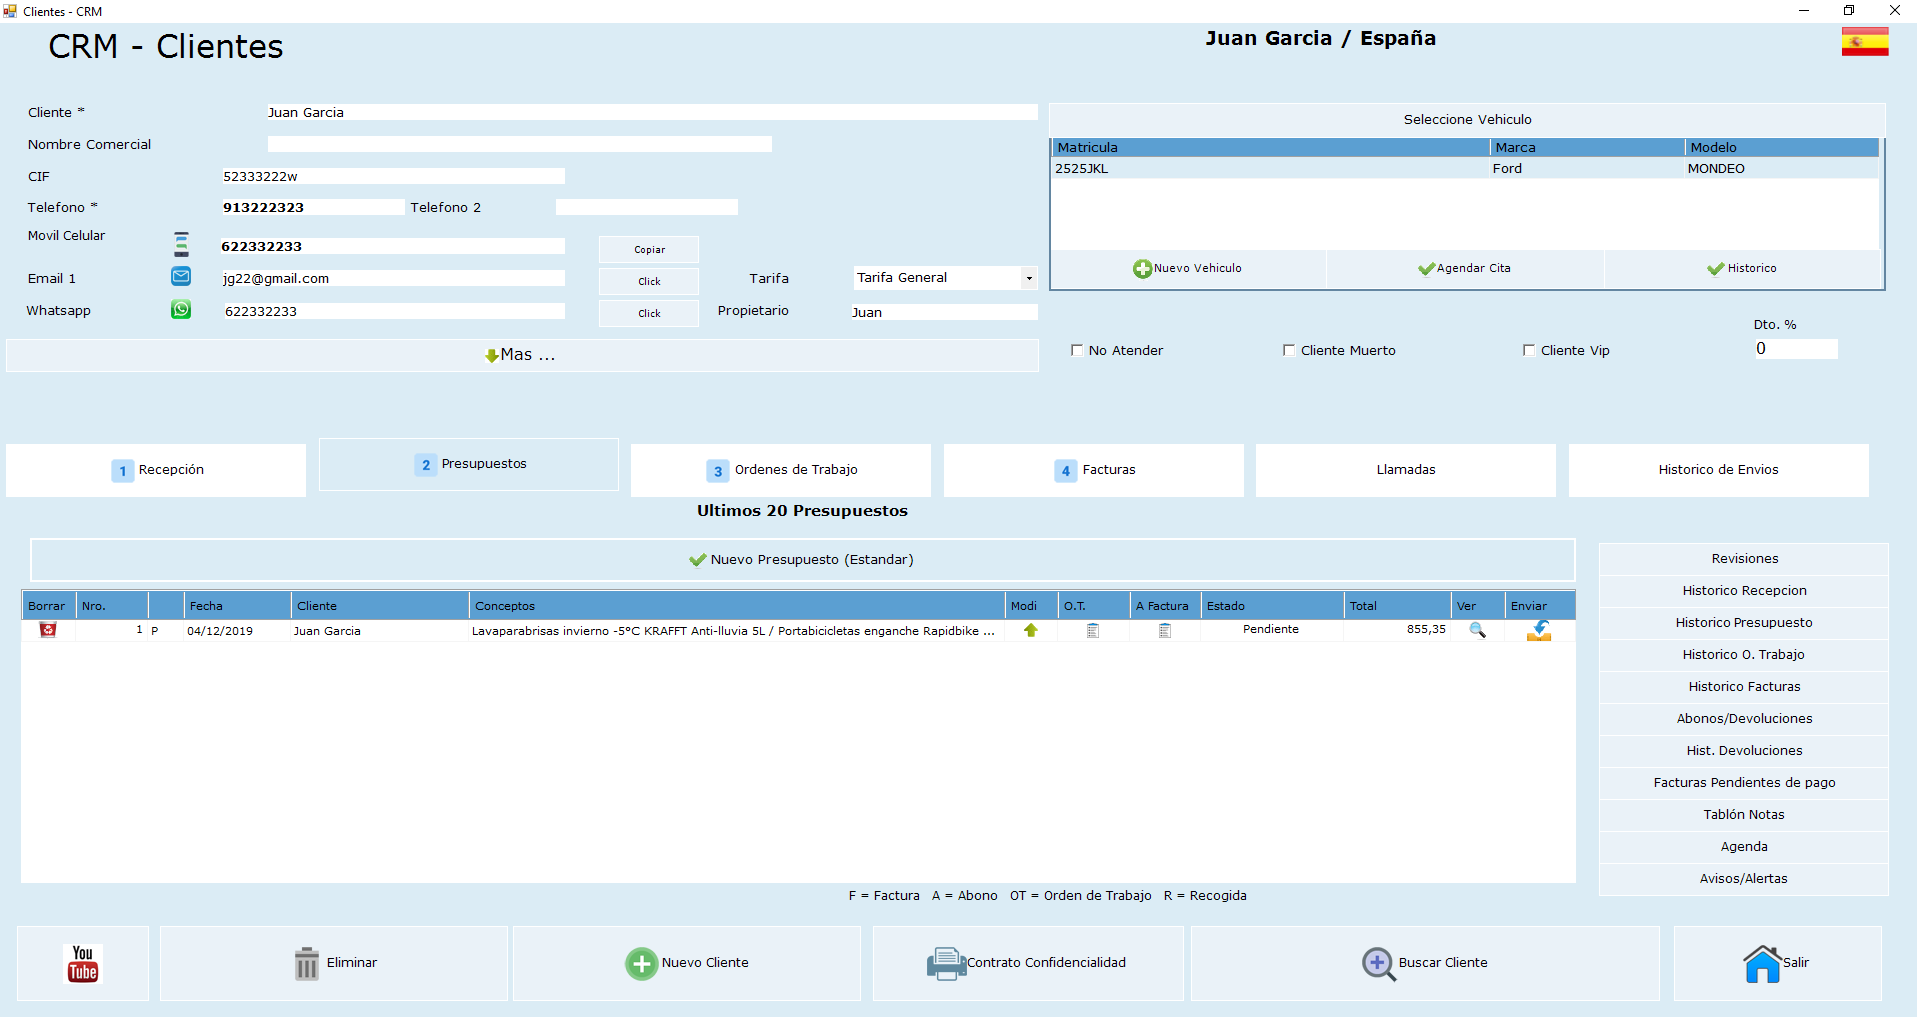Screen dimensions: 1917x1017
Task: Switch to the Ordenes de Trabajo tab
Action: pyautogui.click(x=781, y=470)
